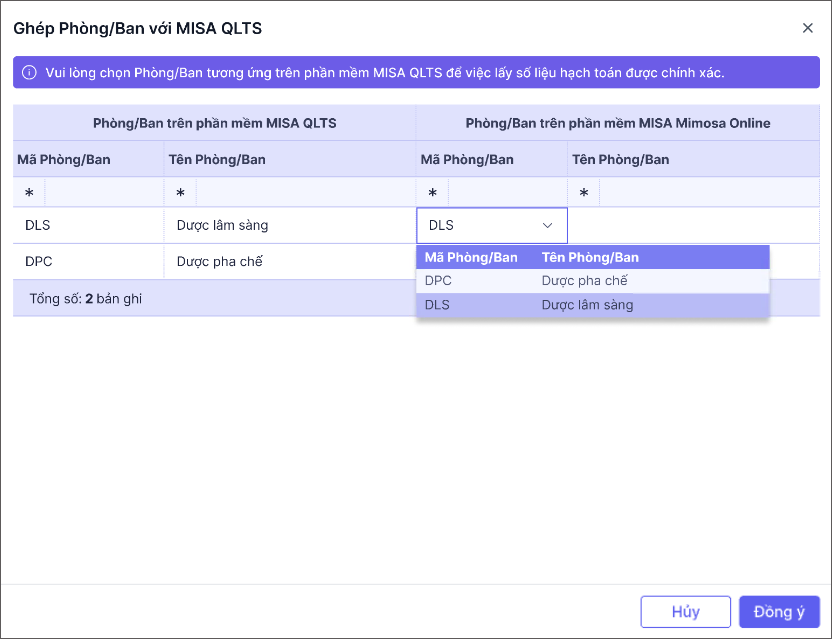The width and height of the screenshot is (832, 639).
Task: Open filter operator for Mimosa Tên Phòng/Ban
Action: pyautogui.click(x=584, y=193)
